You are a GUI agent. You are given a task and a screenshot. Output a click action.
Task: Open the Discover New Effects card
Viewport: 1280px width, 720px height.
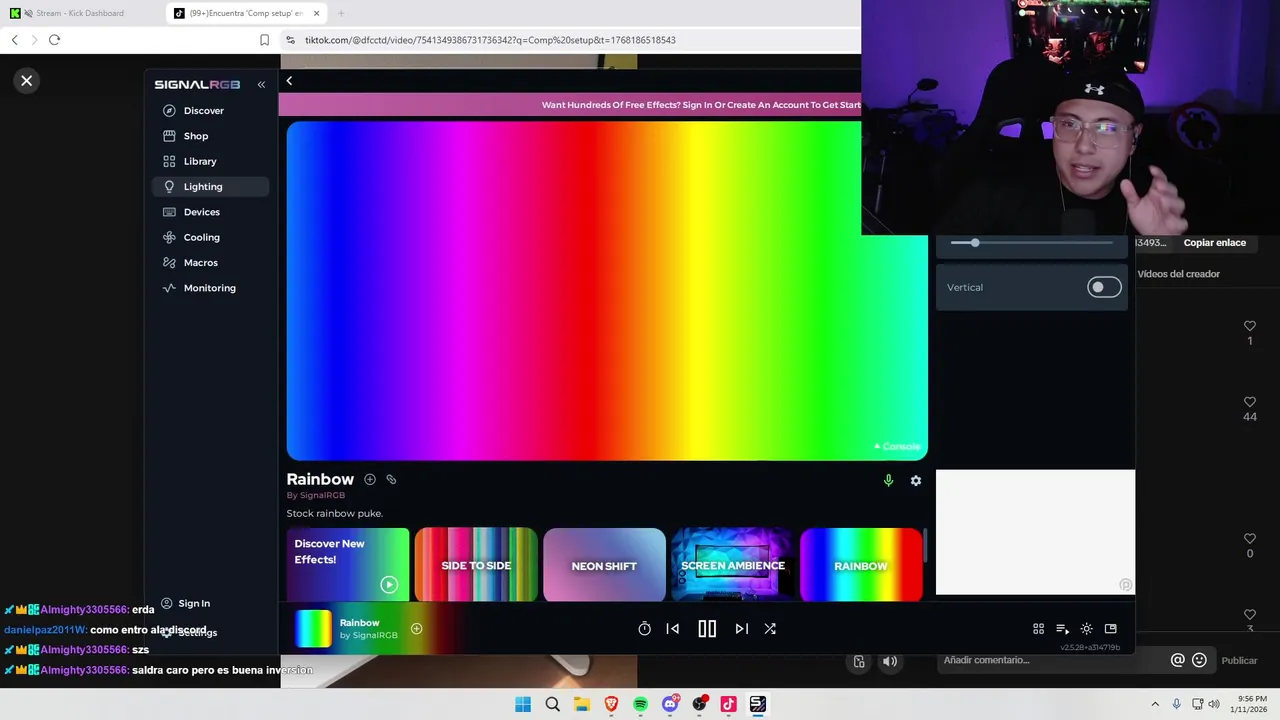coord(347,565)
